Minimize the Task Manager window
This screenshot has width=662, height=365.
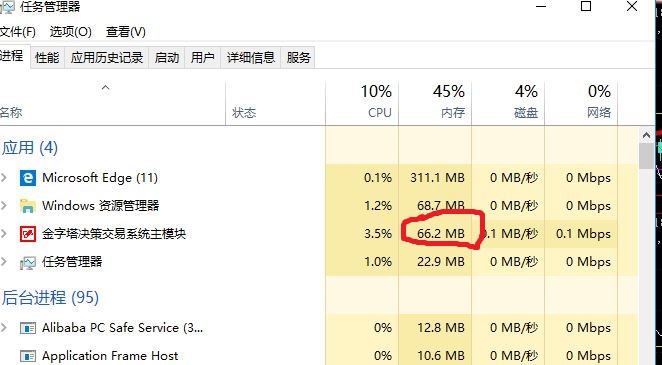tap(541, 6)
